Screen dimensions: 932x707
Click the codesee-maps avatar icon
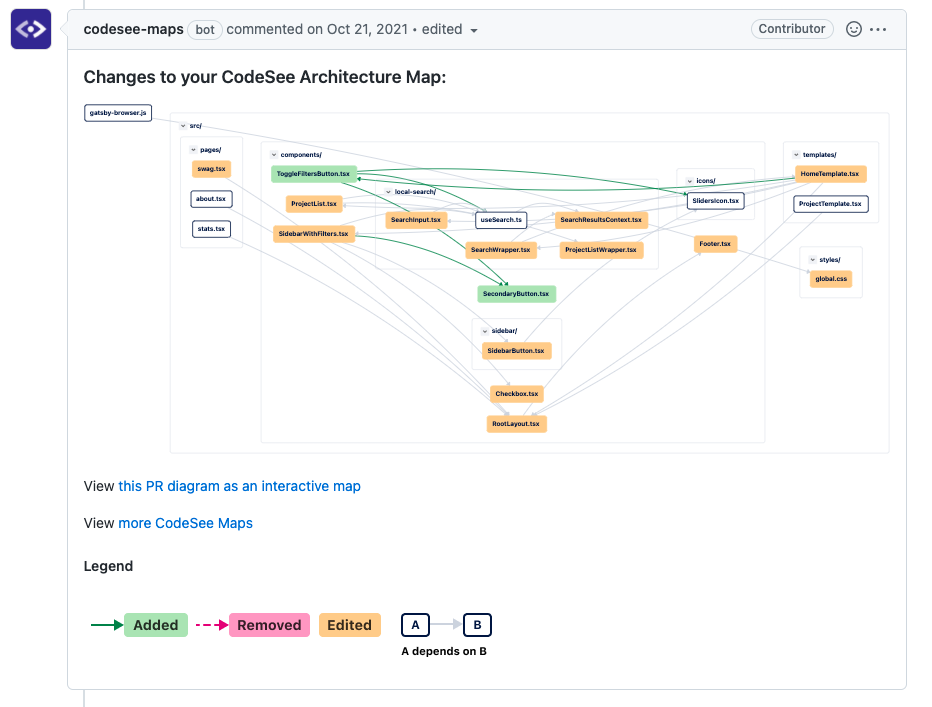tap(31, 29)
